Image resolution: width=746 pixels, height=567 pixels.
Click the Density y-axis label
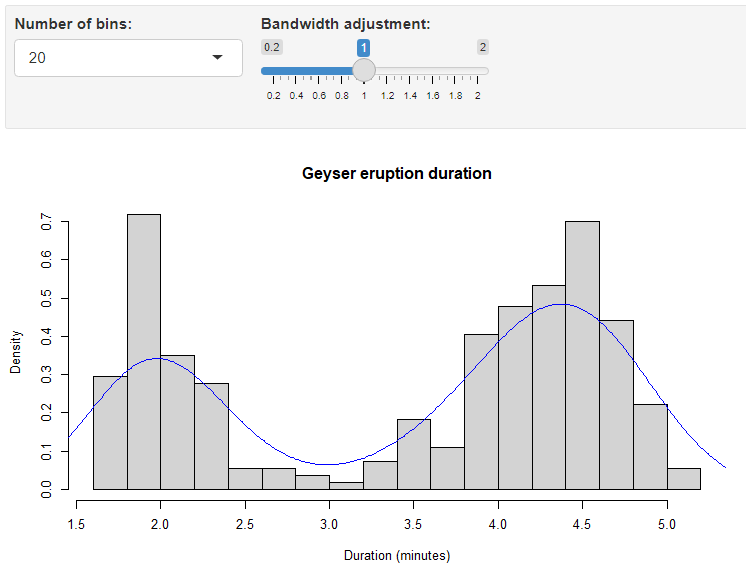click(x=16, y=354)
